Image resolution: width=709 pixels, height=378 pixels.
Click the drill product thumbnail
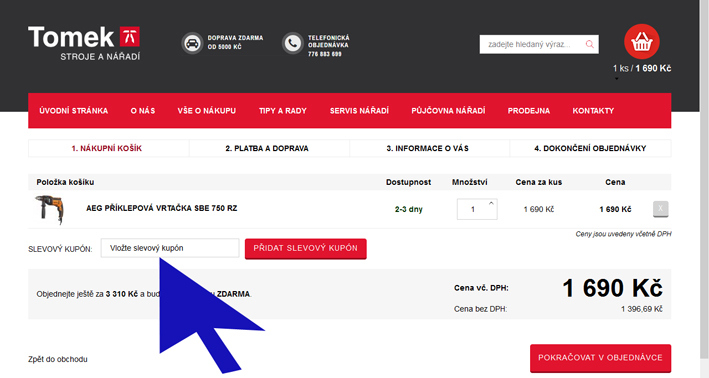50,209
